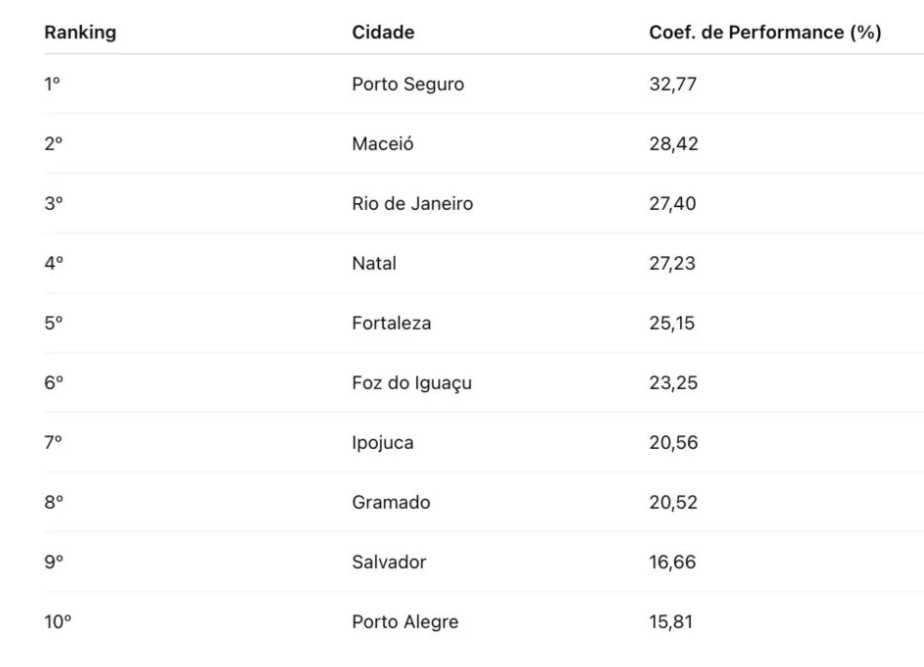Select the Porto Alegre city cell
Image resolution: width=924 pixels, height=667 pixels.
405,622
